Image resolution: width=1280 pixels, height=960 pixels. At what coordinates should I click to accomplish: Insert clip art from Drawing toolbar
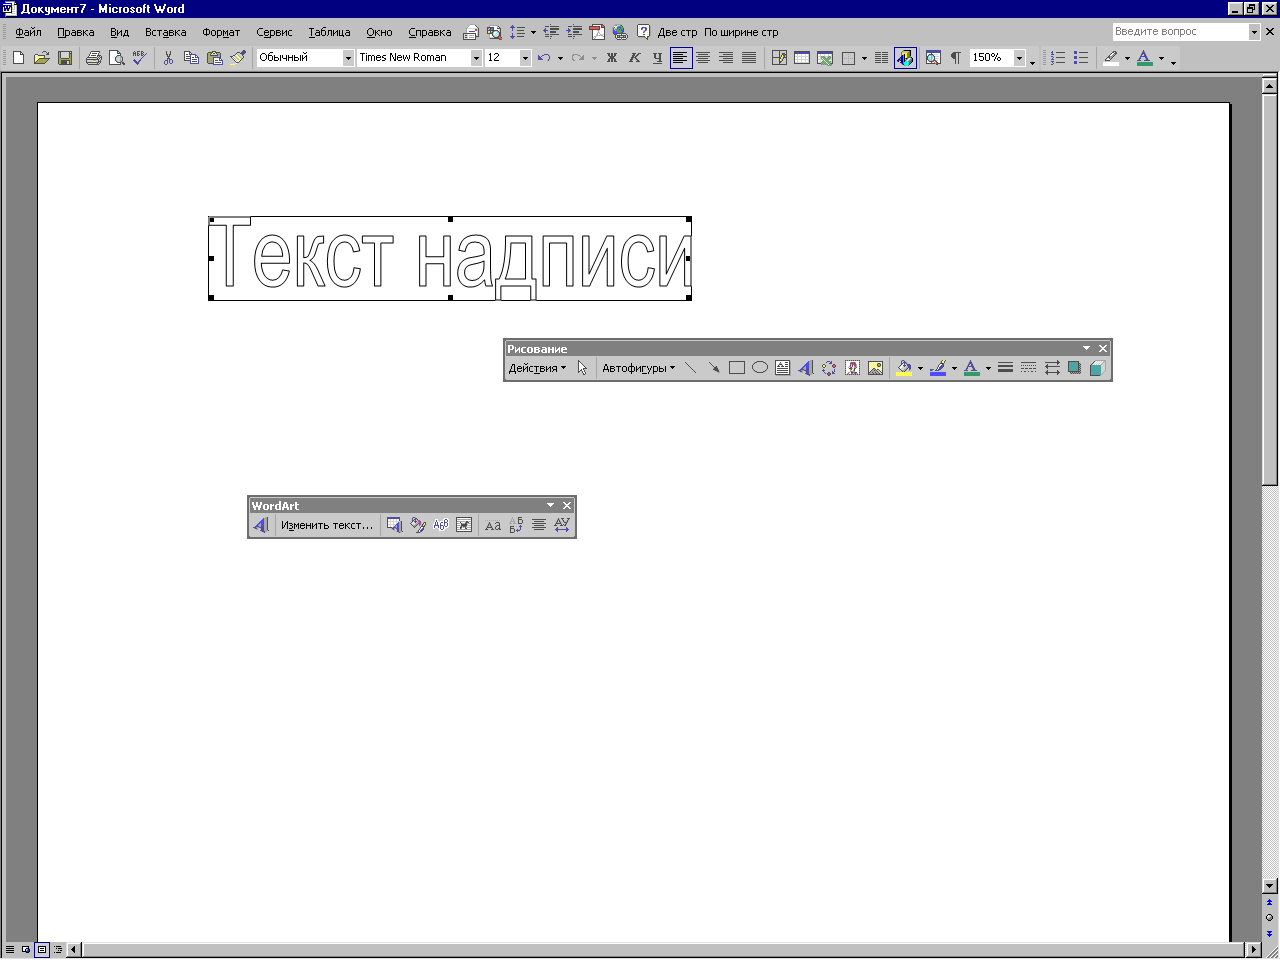click(852, 368)
